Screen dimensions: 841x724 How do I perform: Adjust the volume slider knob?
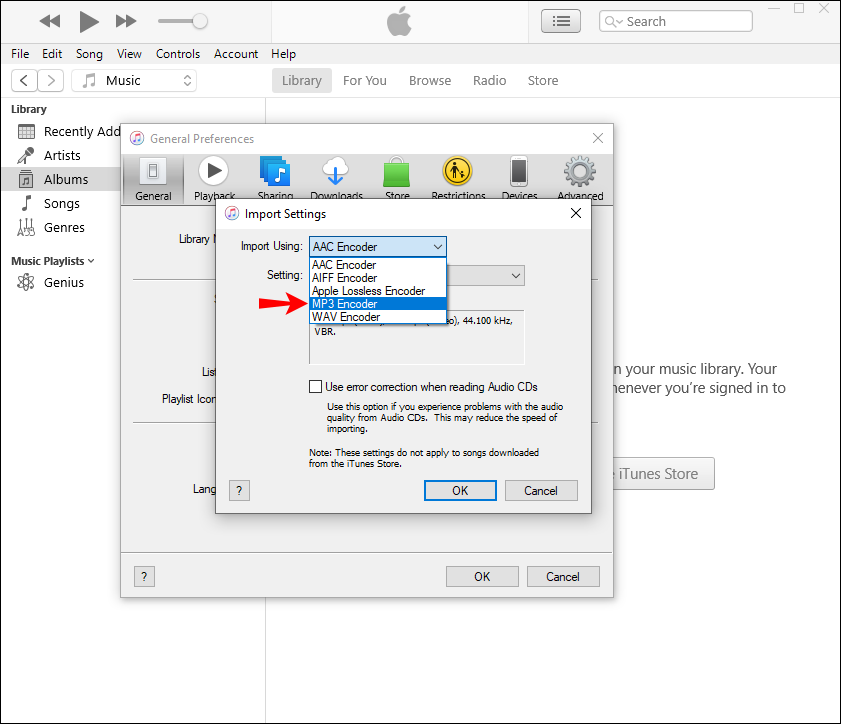(x=200, y=21)
